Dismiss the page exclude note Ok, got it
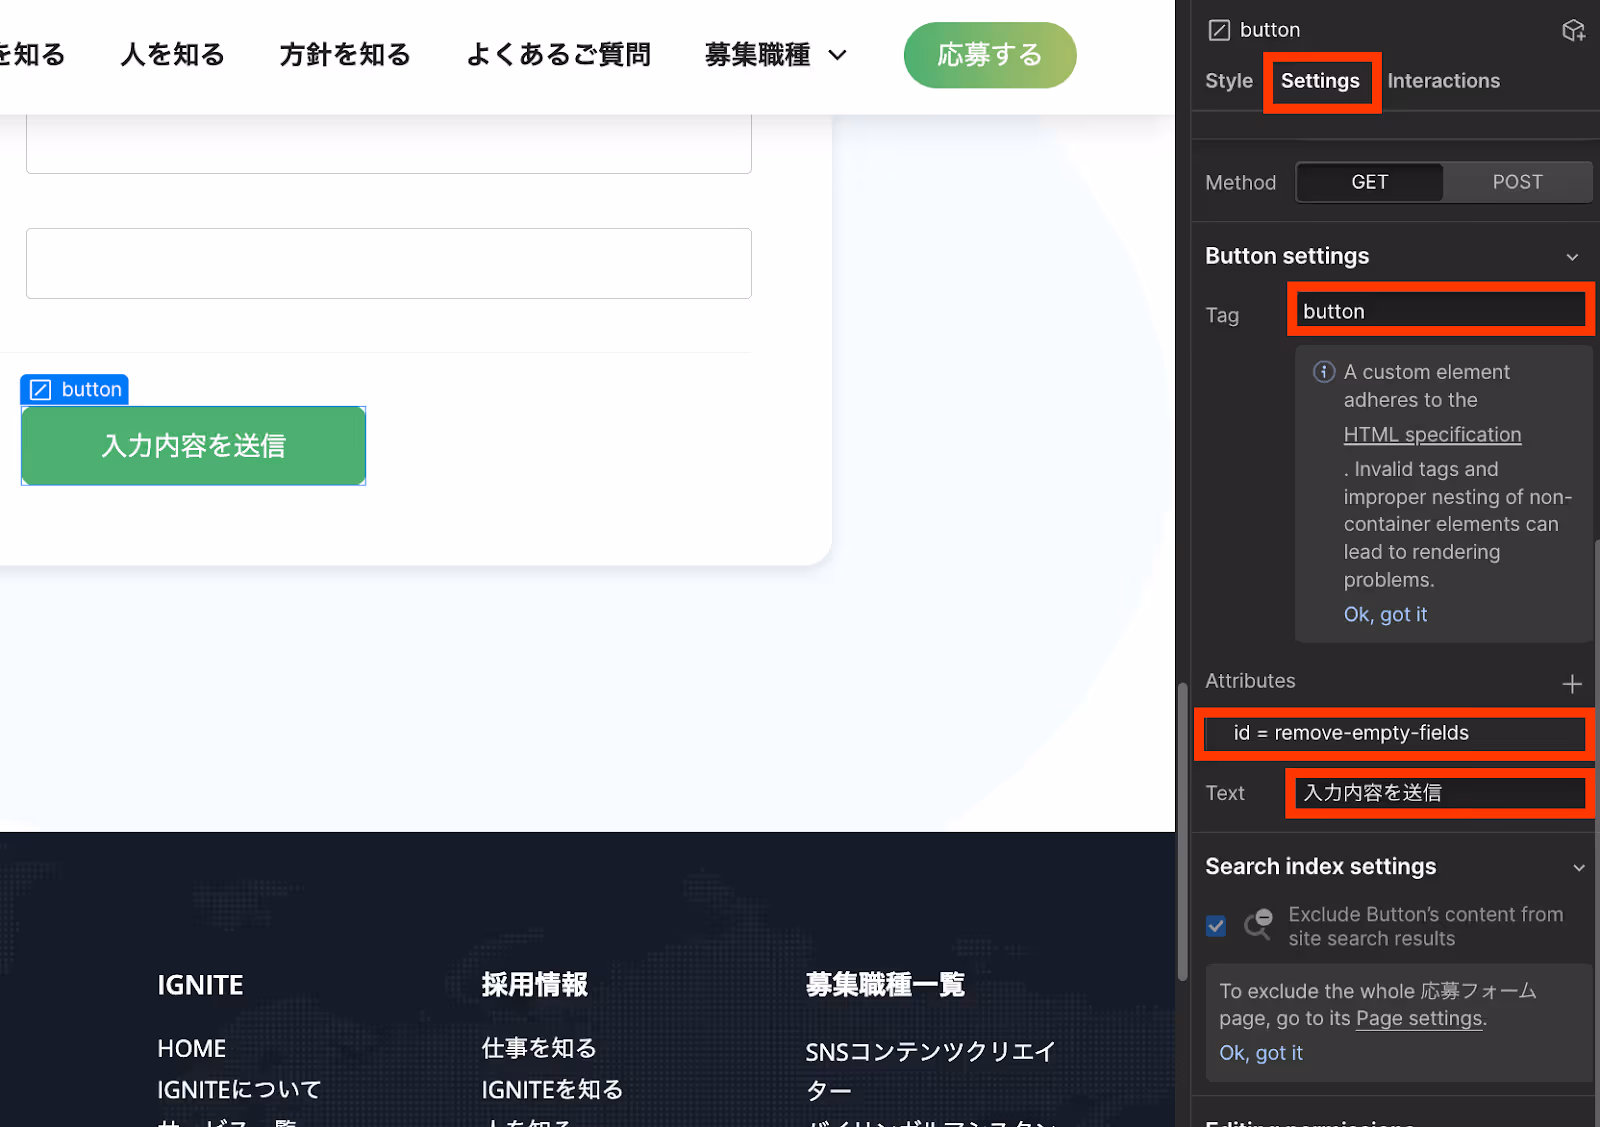The height and width of the screenshot is (1127, 1600). click(1260, 1053)
